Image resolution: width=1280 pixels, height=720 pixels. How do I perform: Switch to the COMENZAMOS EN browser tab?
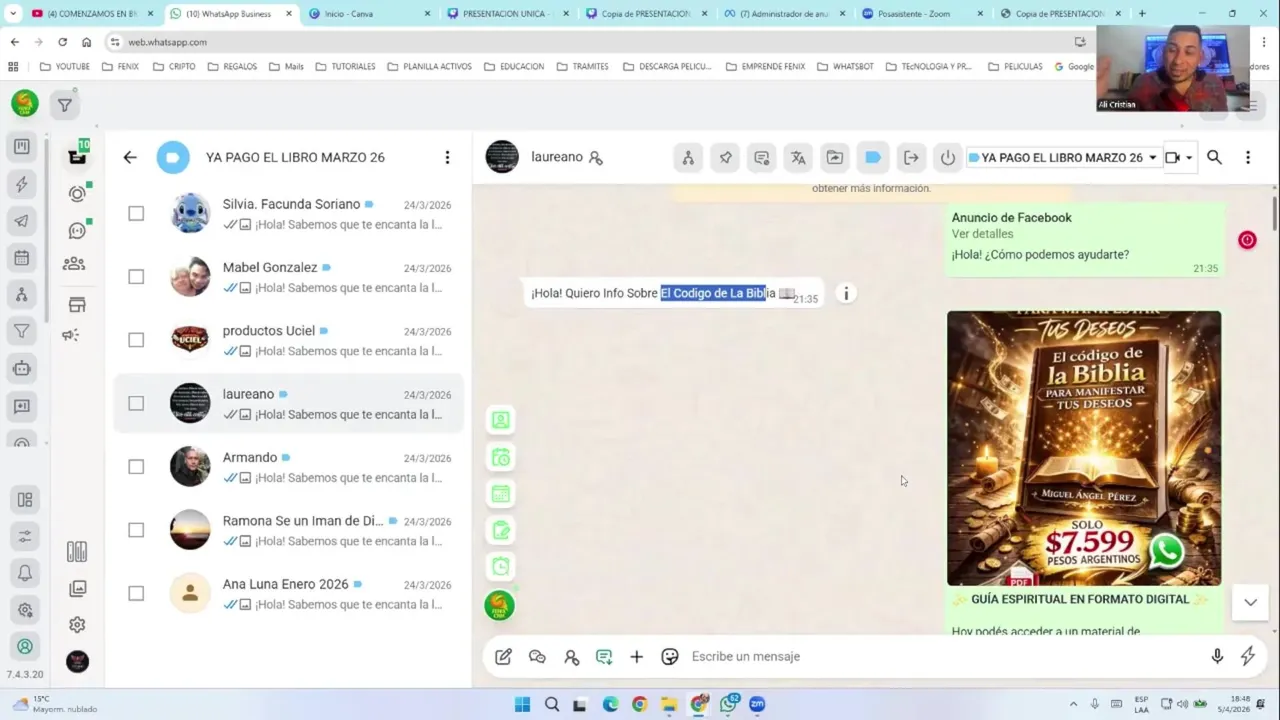[x=91, y=14]
